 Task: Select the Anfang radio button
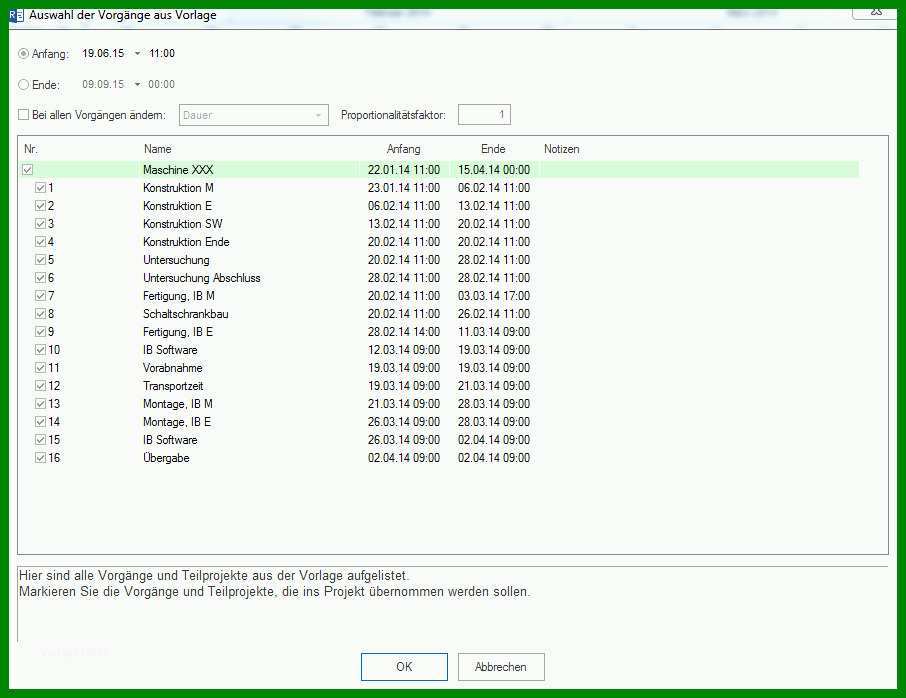pyautogui.click(x=24, y=54)
